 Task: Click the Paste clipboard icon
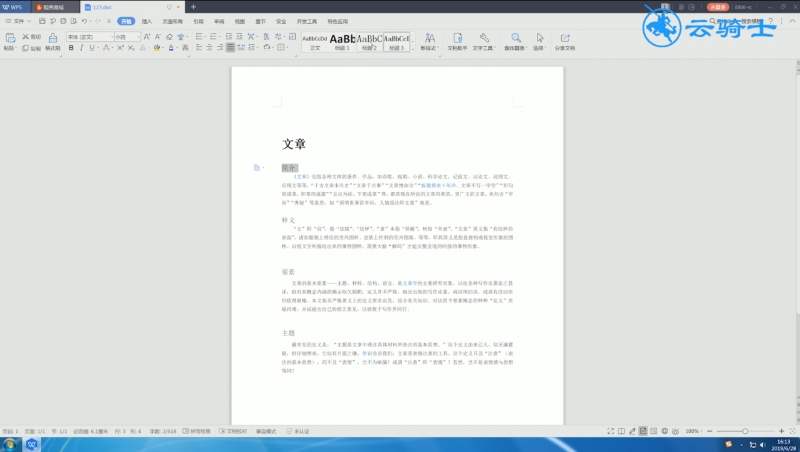click(x=10, y=38)
